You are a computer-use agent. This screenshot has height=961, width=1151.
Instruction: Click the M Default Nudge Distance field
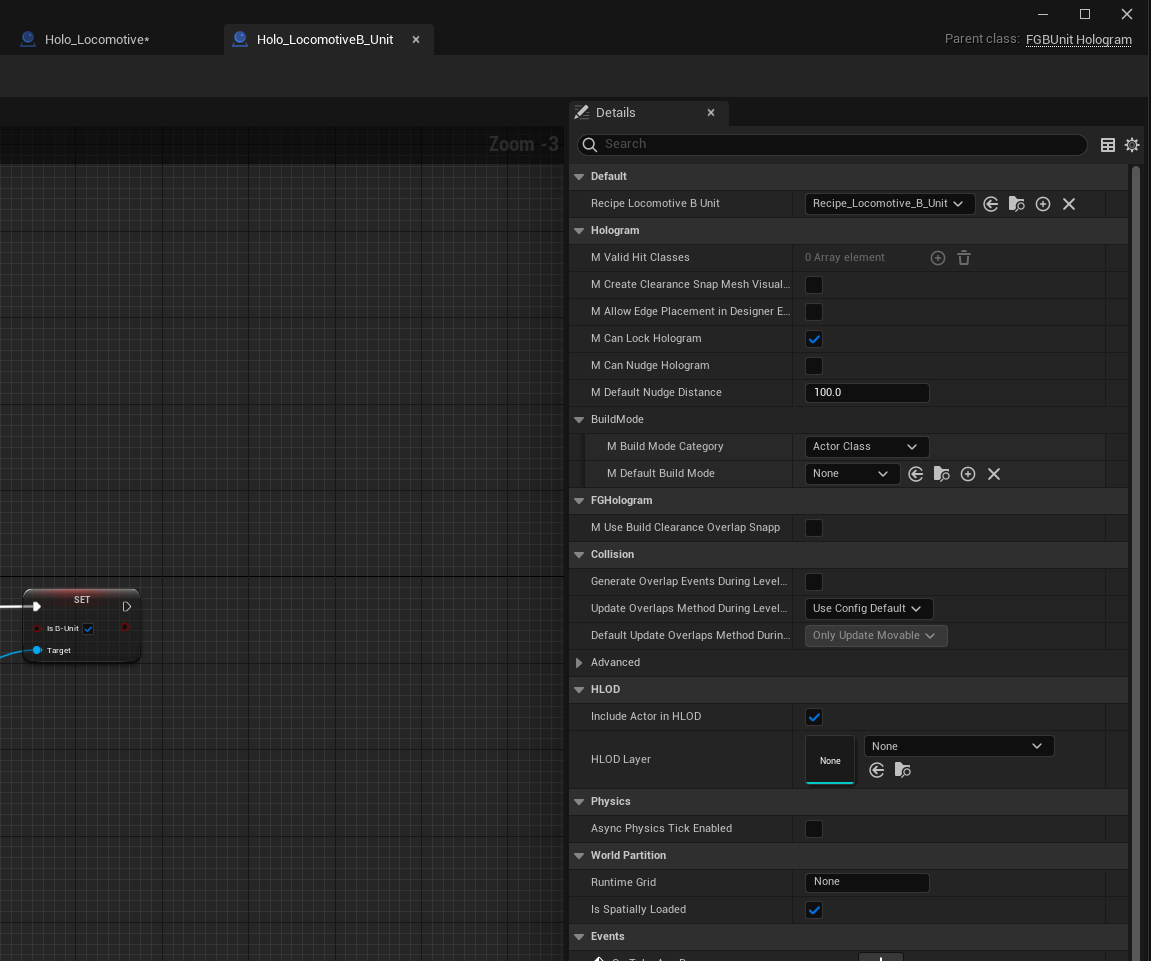(866, 393)
